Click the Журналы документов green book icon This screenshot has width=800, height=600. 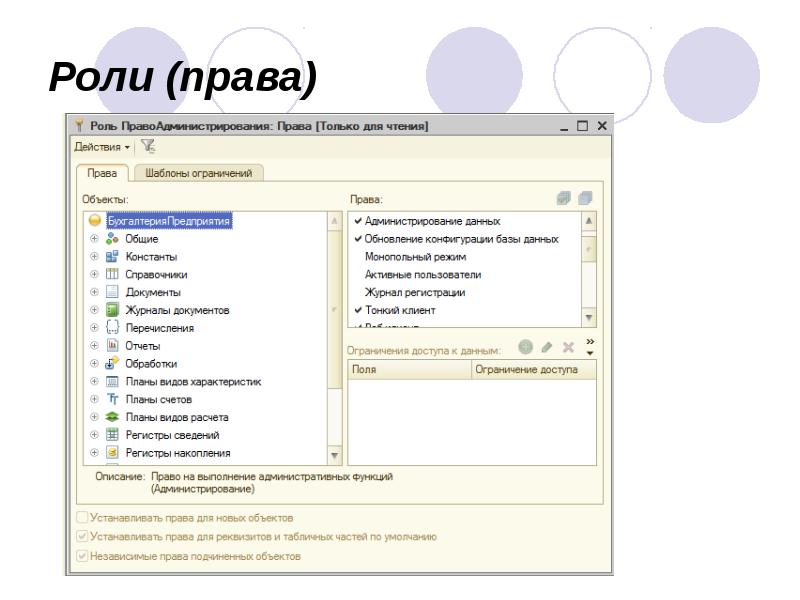point(112,310)
